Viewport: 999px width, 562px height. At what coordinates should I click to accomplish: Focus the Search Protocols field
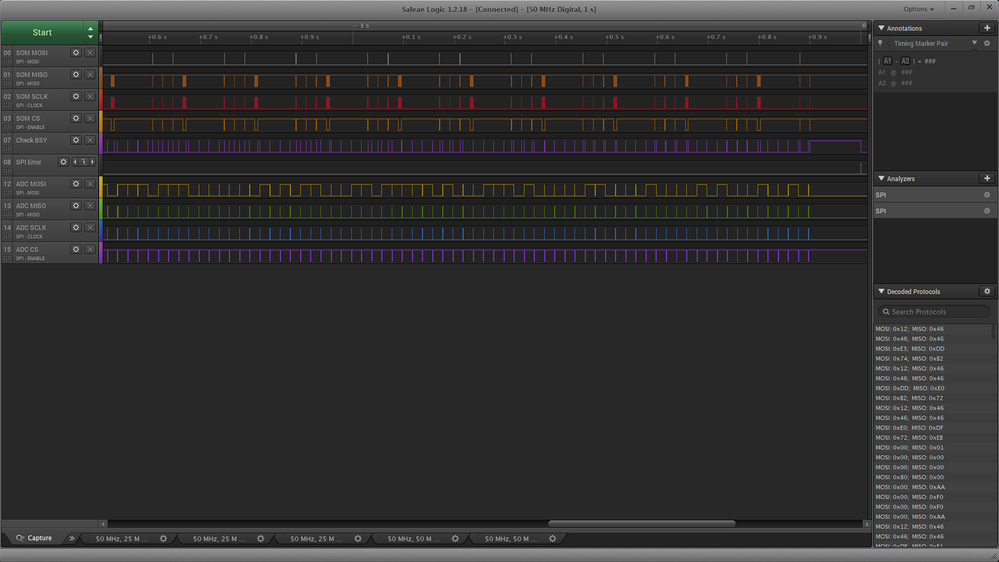coord(934,312)
